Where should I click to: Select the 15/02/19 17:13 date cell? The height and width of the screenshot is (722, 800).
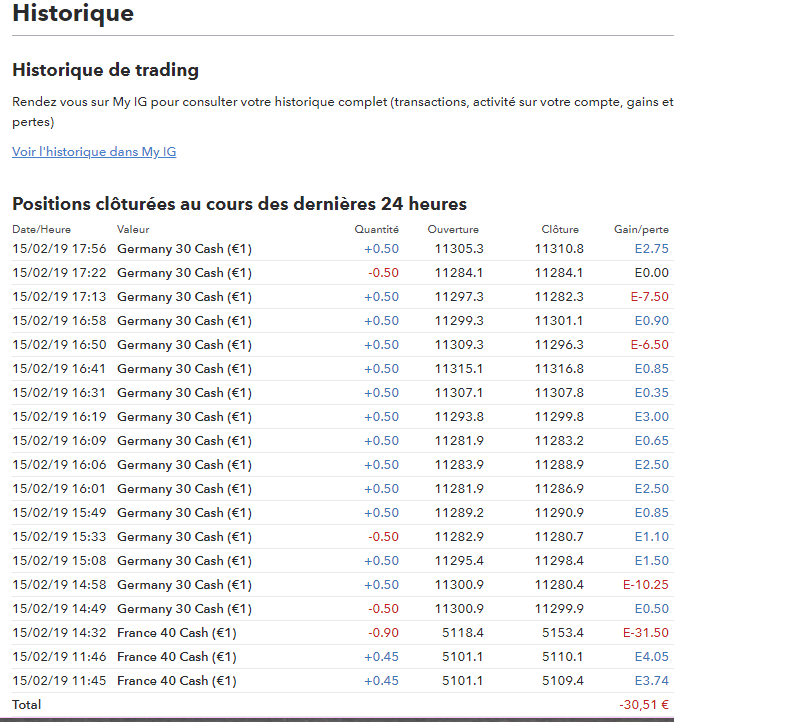click(x=59, y=296)
